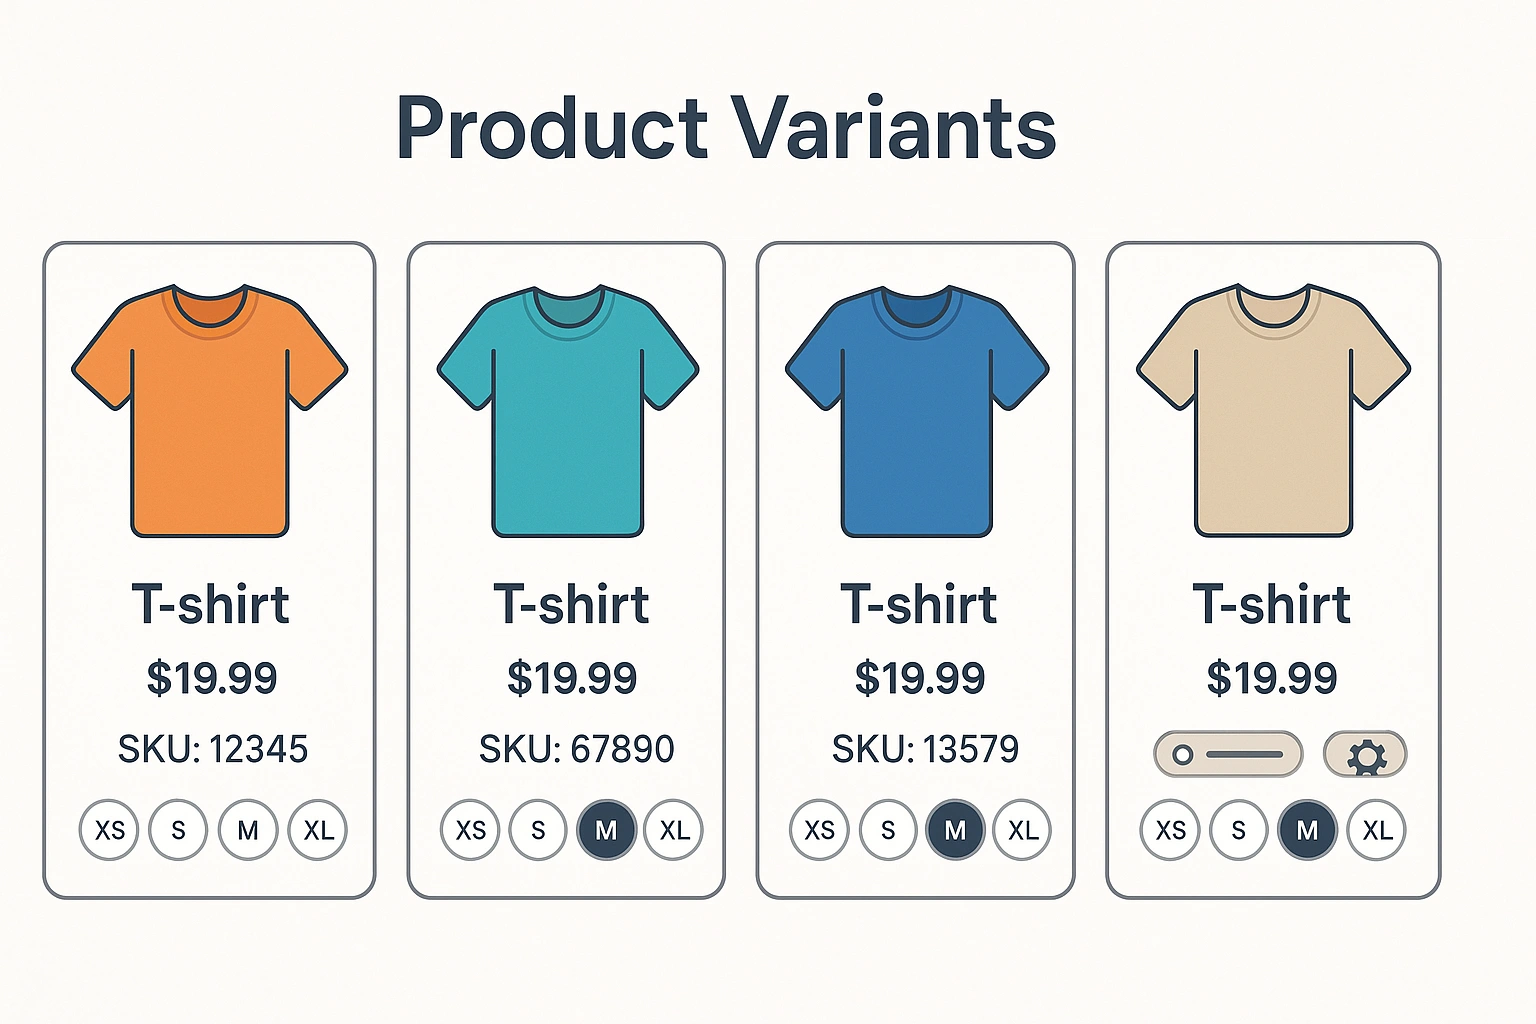Click the blue T-shirt image

(917, 410)
